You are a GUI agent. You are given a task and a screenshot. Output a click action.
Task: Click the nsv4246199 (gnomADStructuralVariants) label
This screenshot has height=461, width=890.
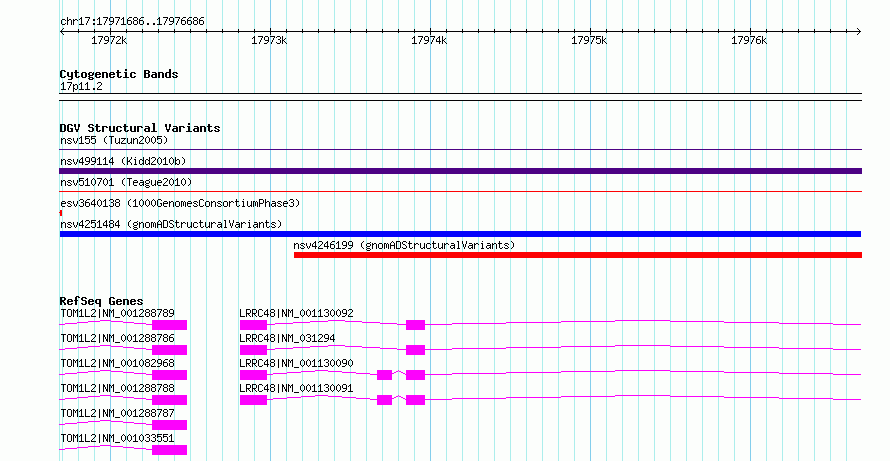click(404, 245)
